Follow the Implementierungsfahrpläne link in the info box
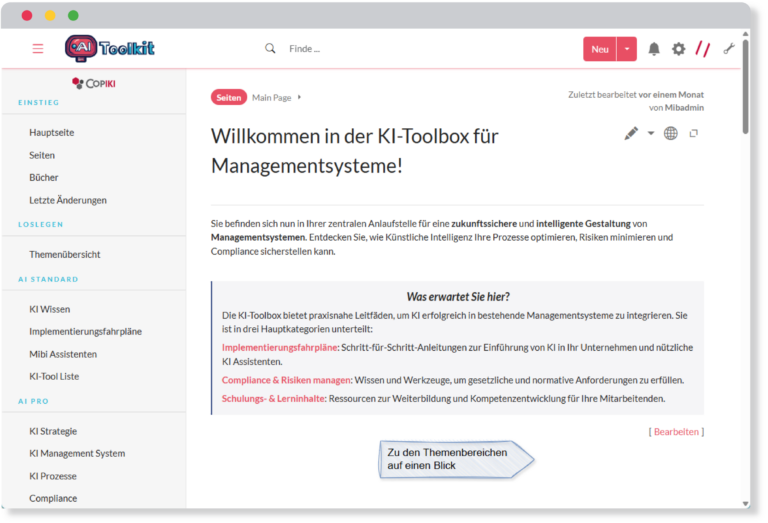The image size is (768, 523). click(279, 347)
